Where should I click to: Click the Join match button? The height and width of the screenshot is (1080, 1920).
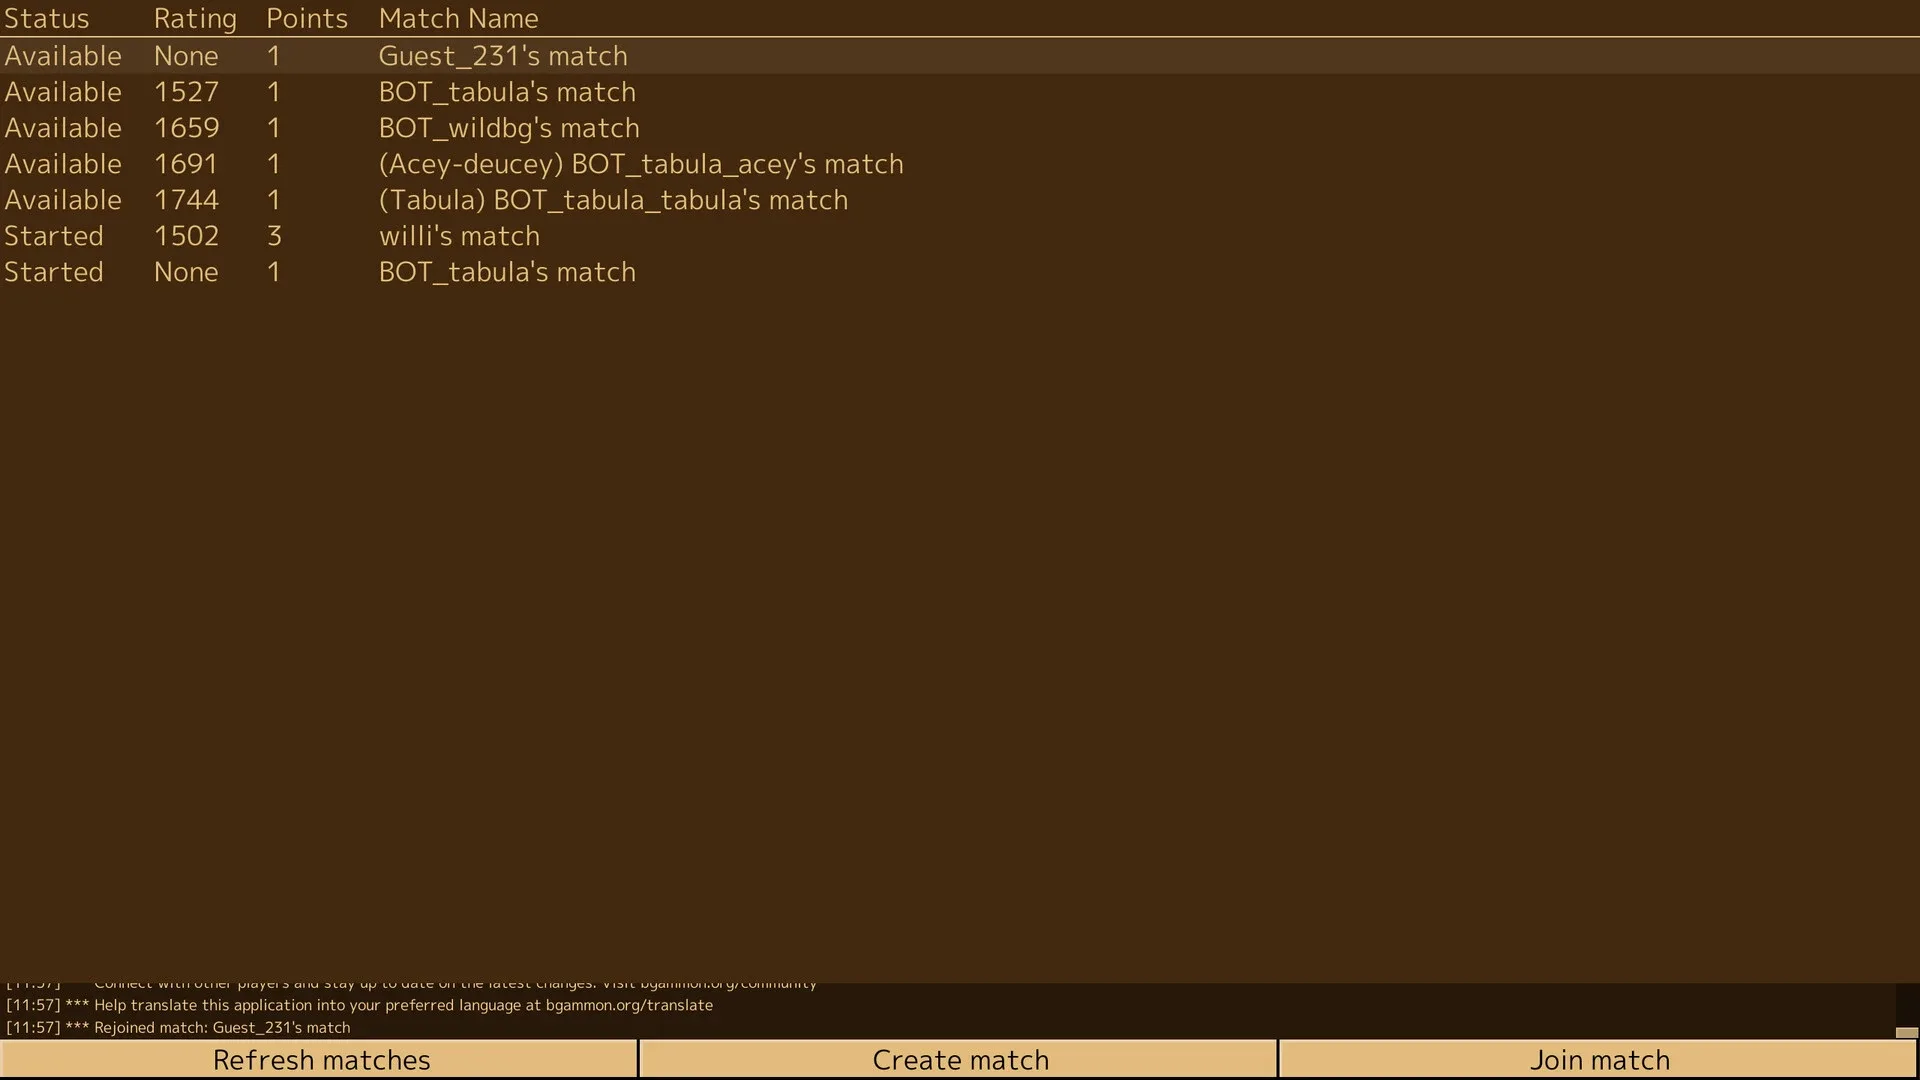click(1598, 1059)
